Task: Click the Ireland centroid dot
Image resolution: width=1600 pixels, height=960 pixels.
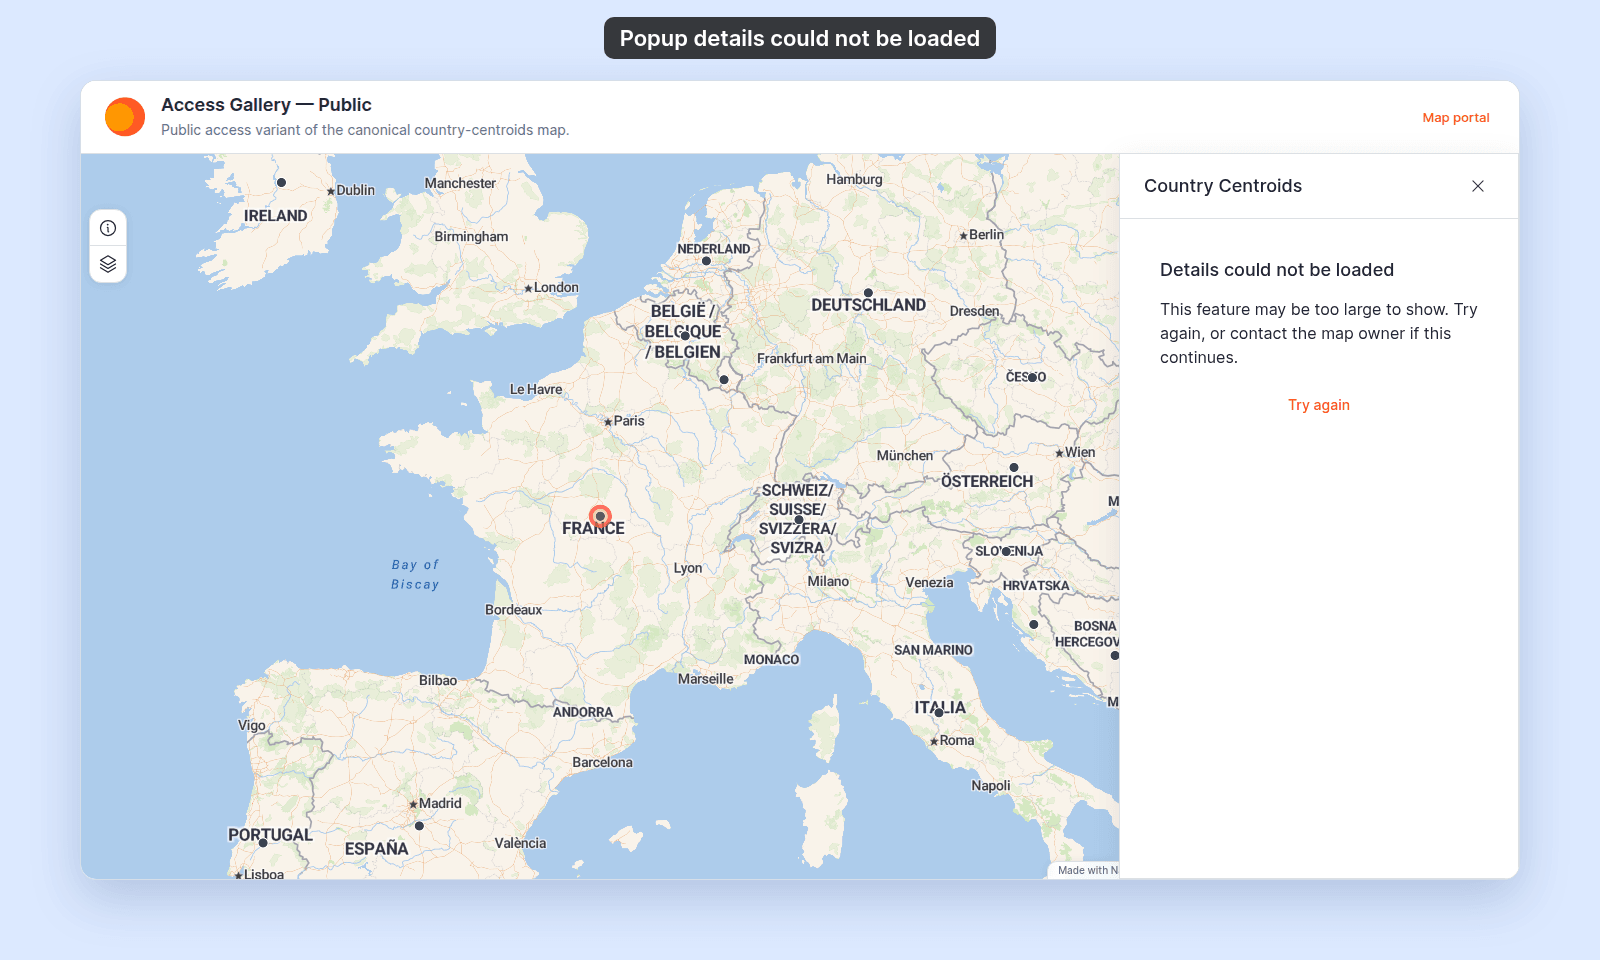Action: click(282, 183)
